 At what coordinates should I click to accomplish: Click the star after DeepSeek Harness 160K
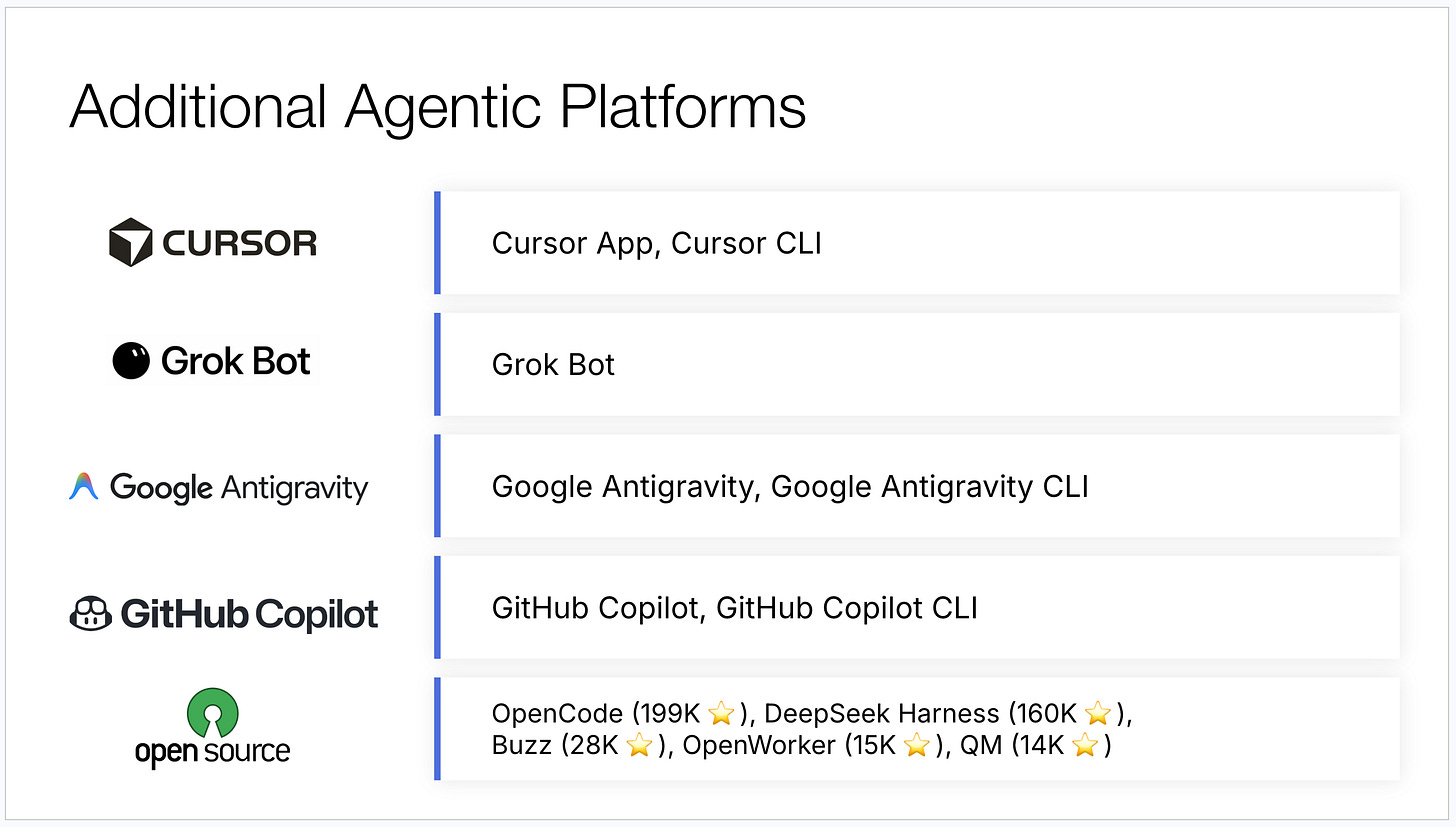pos(1098,714)
